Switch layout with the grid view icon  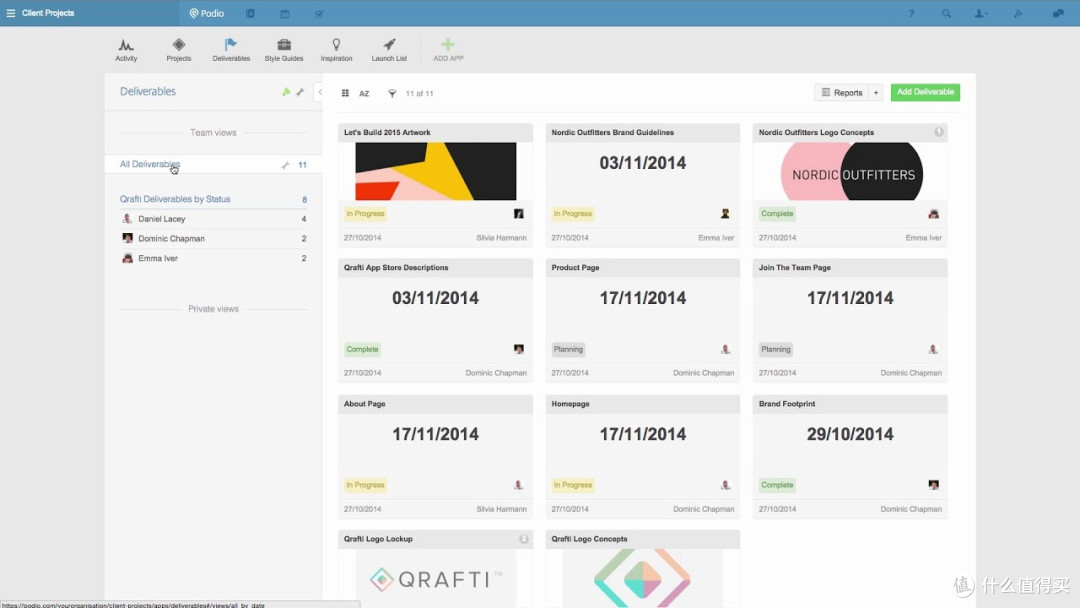[345, 93]
